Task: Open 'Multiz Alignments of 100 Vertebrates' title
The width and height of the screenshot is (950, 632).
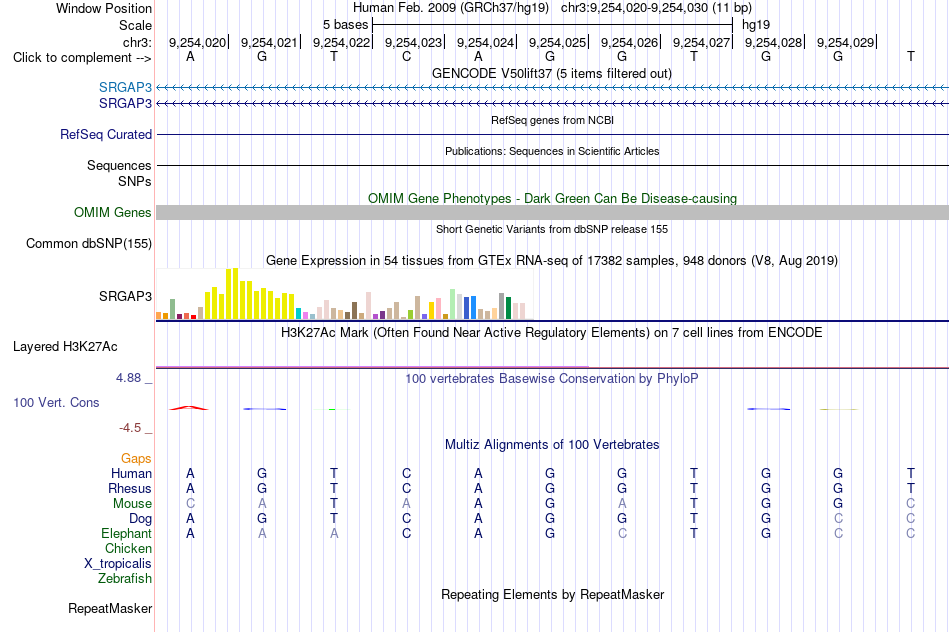Action: [552, 444]
